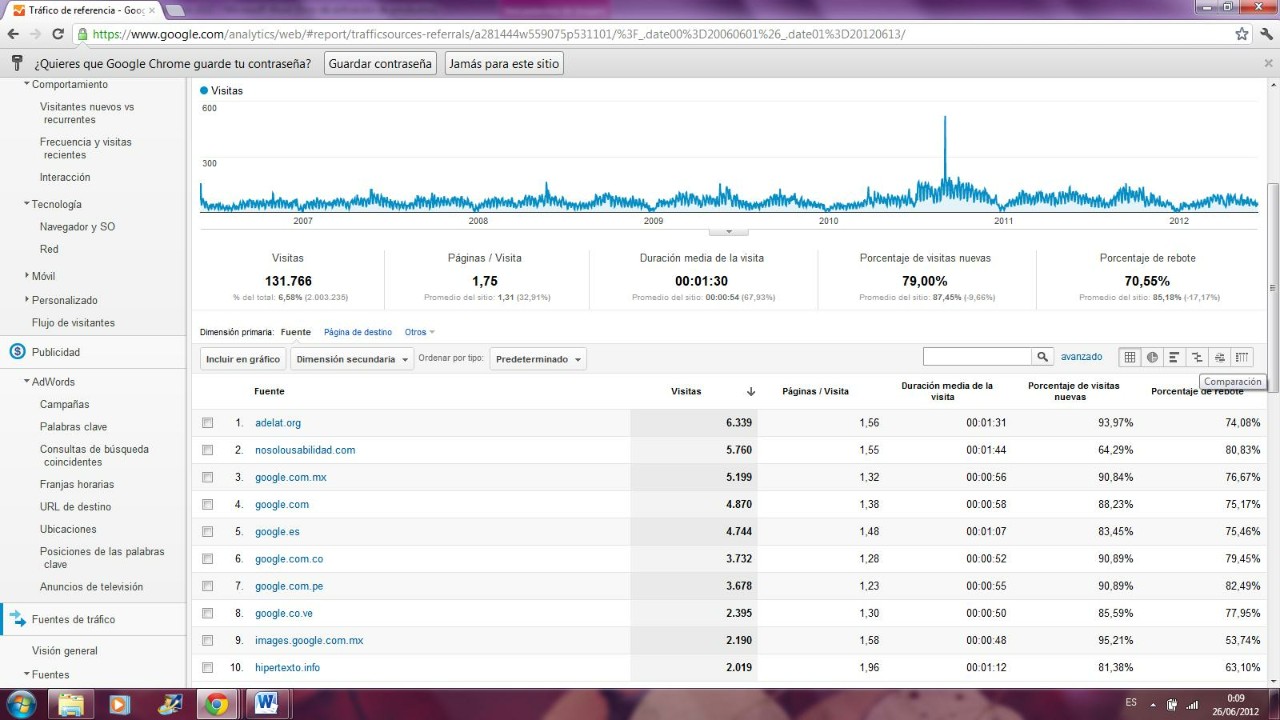Select the hipertexto.info row checkbox
1280x720 pixels.
(x=208, y=667)
